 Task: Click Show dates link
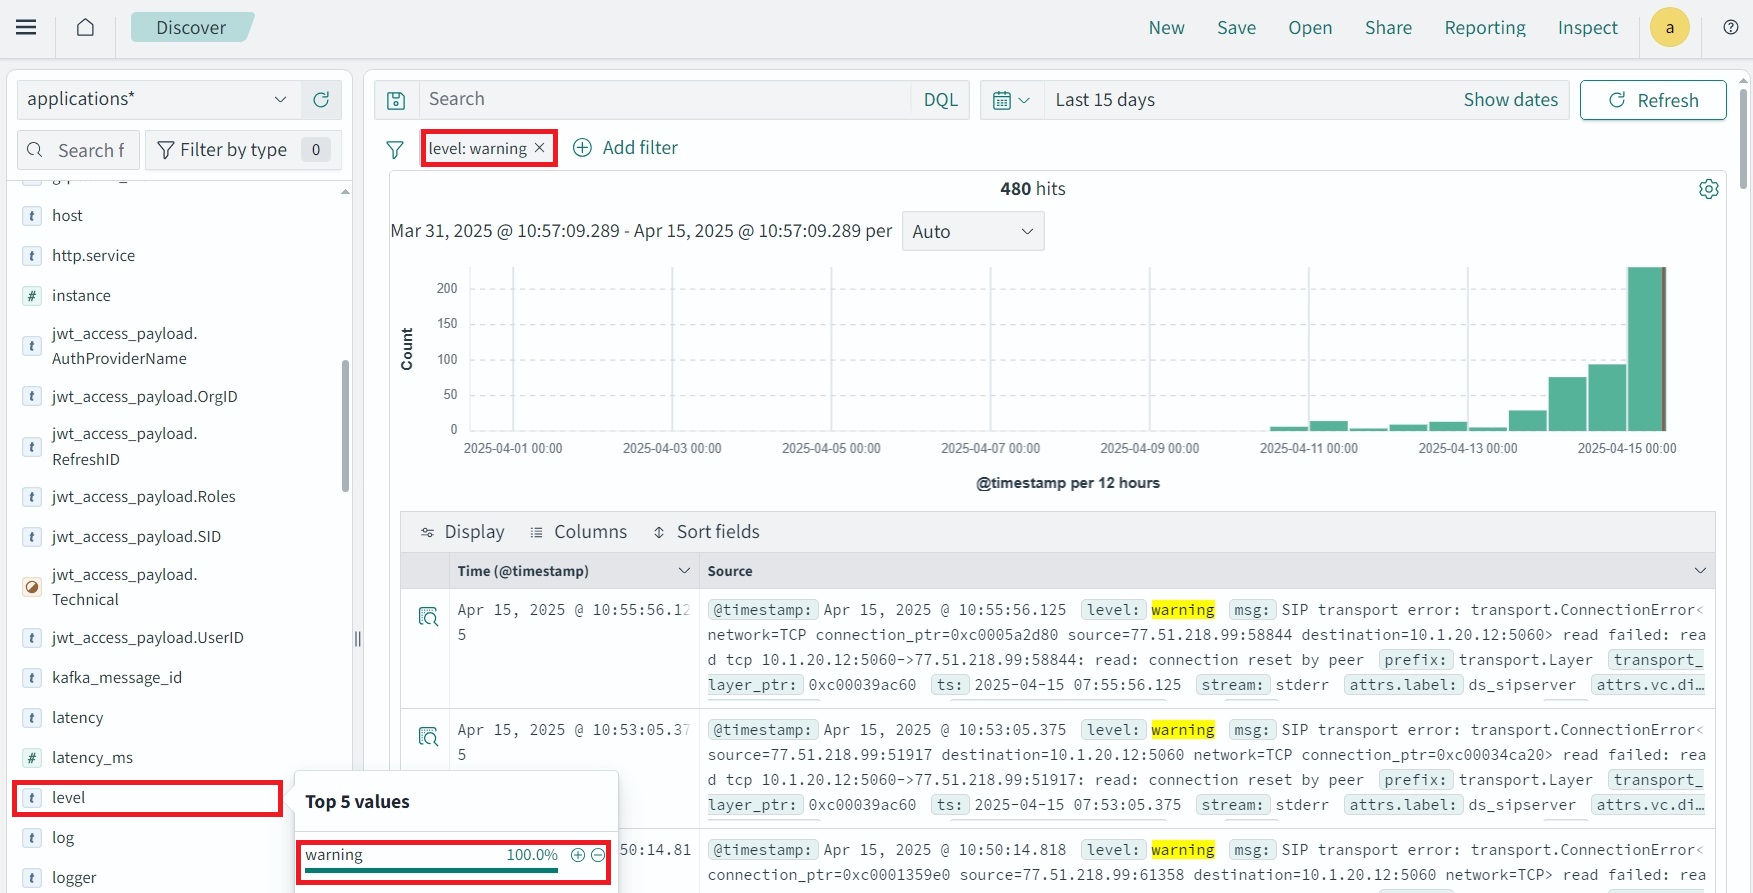click(x=1510, y=100)
